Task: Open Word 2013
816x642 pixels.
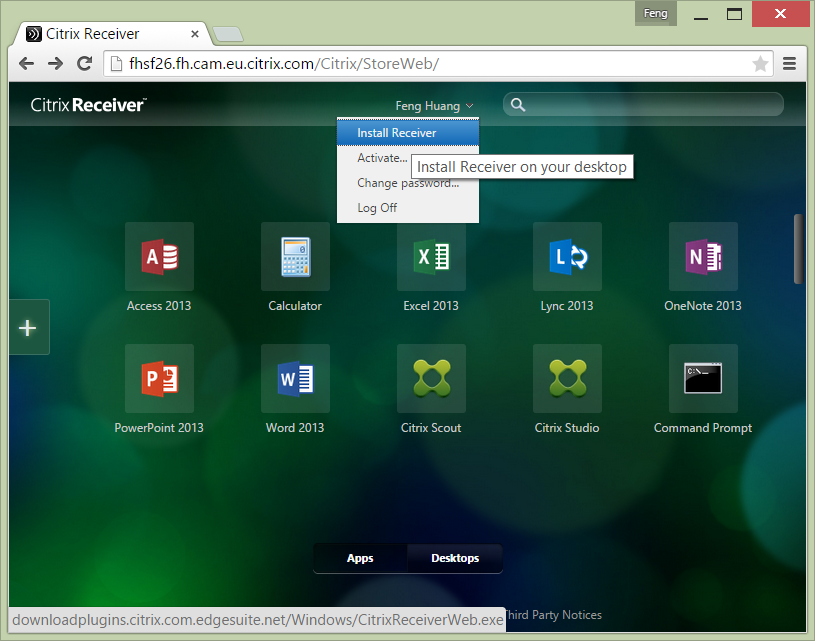Action: coord(295,379)
